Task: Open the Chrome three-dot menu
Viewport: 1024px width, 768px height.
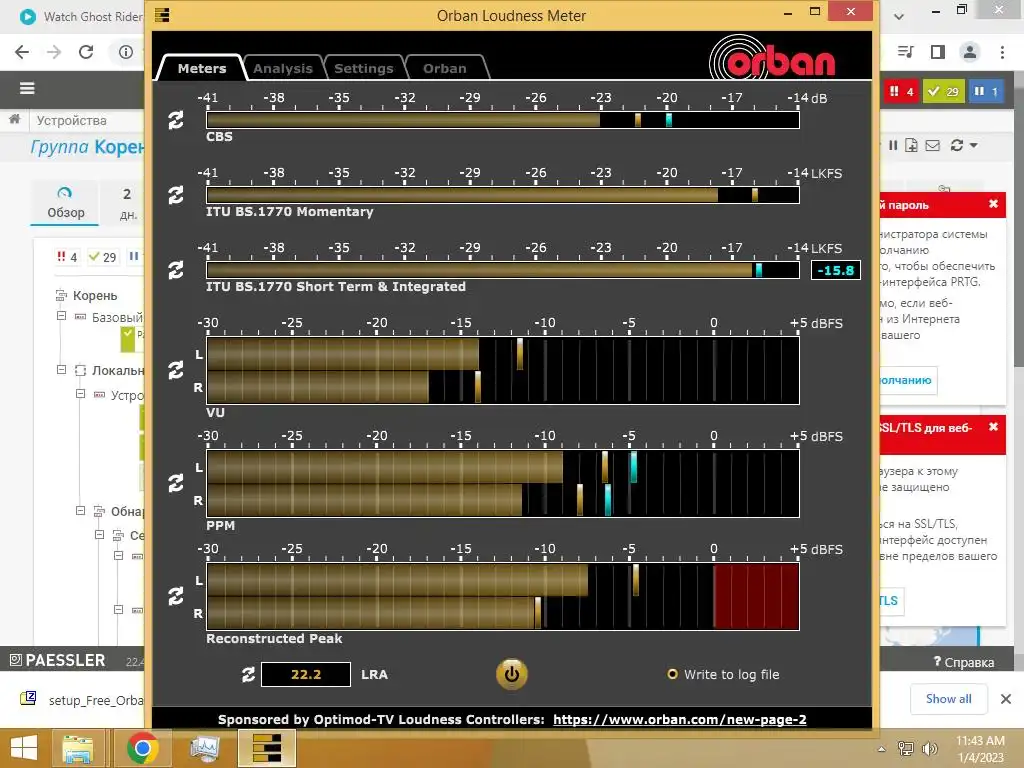Action: 1002,52
